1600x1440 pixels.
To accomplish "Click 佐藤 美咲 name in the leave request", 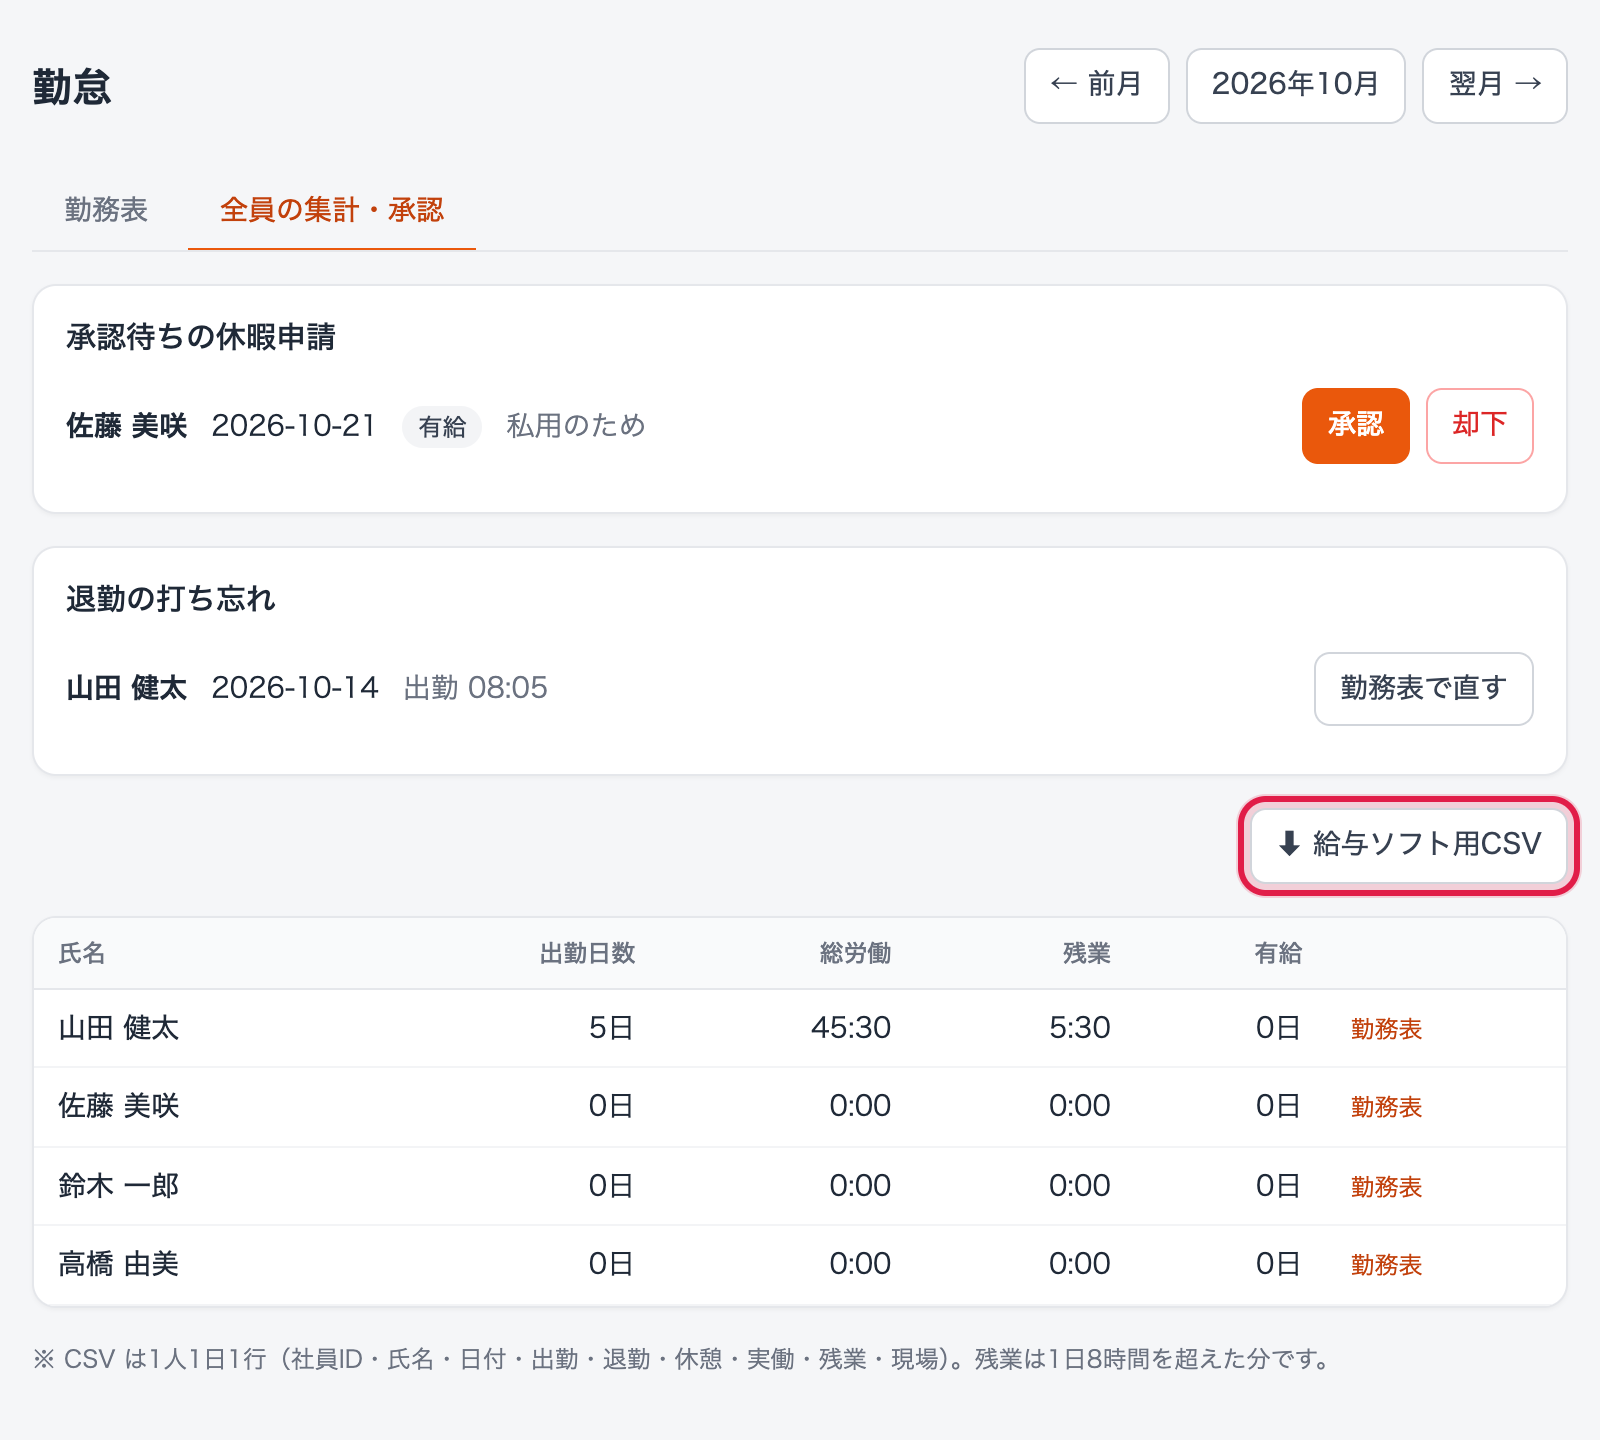I will click(127, 426).
